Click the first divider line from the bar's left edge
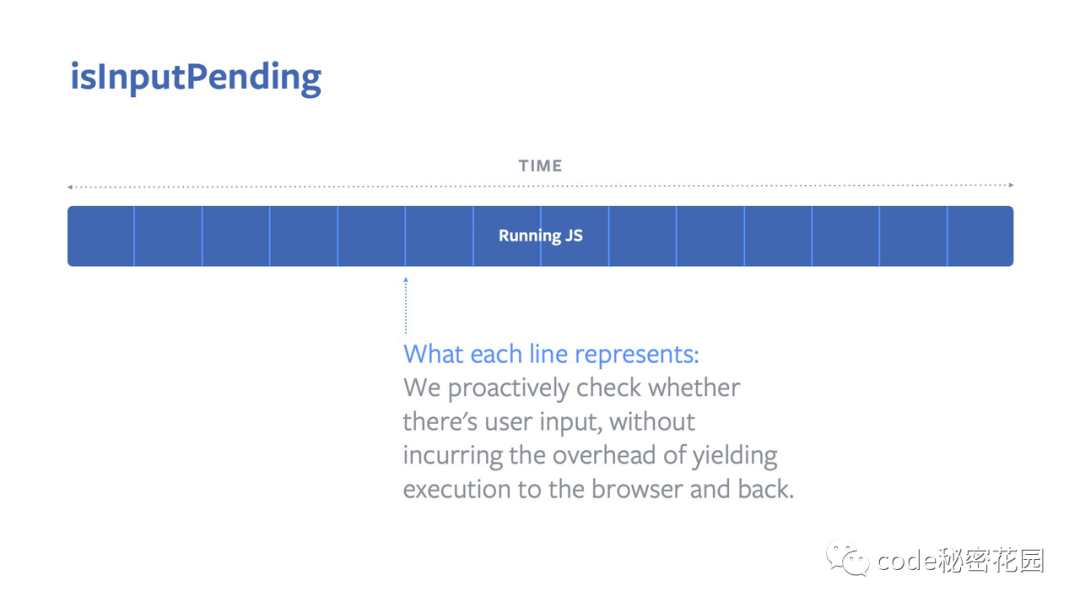This screenshot has width=1080, height=608. [x=134, y=236]
